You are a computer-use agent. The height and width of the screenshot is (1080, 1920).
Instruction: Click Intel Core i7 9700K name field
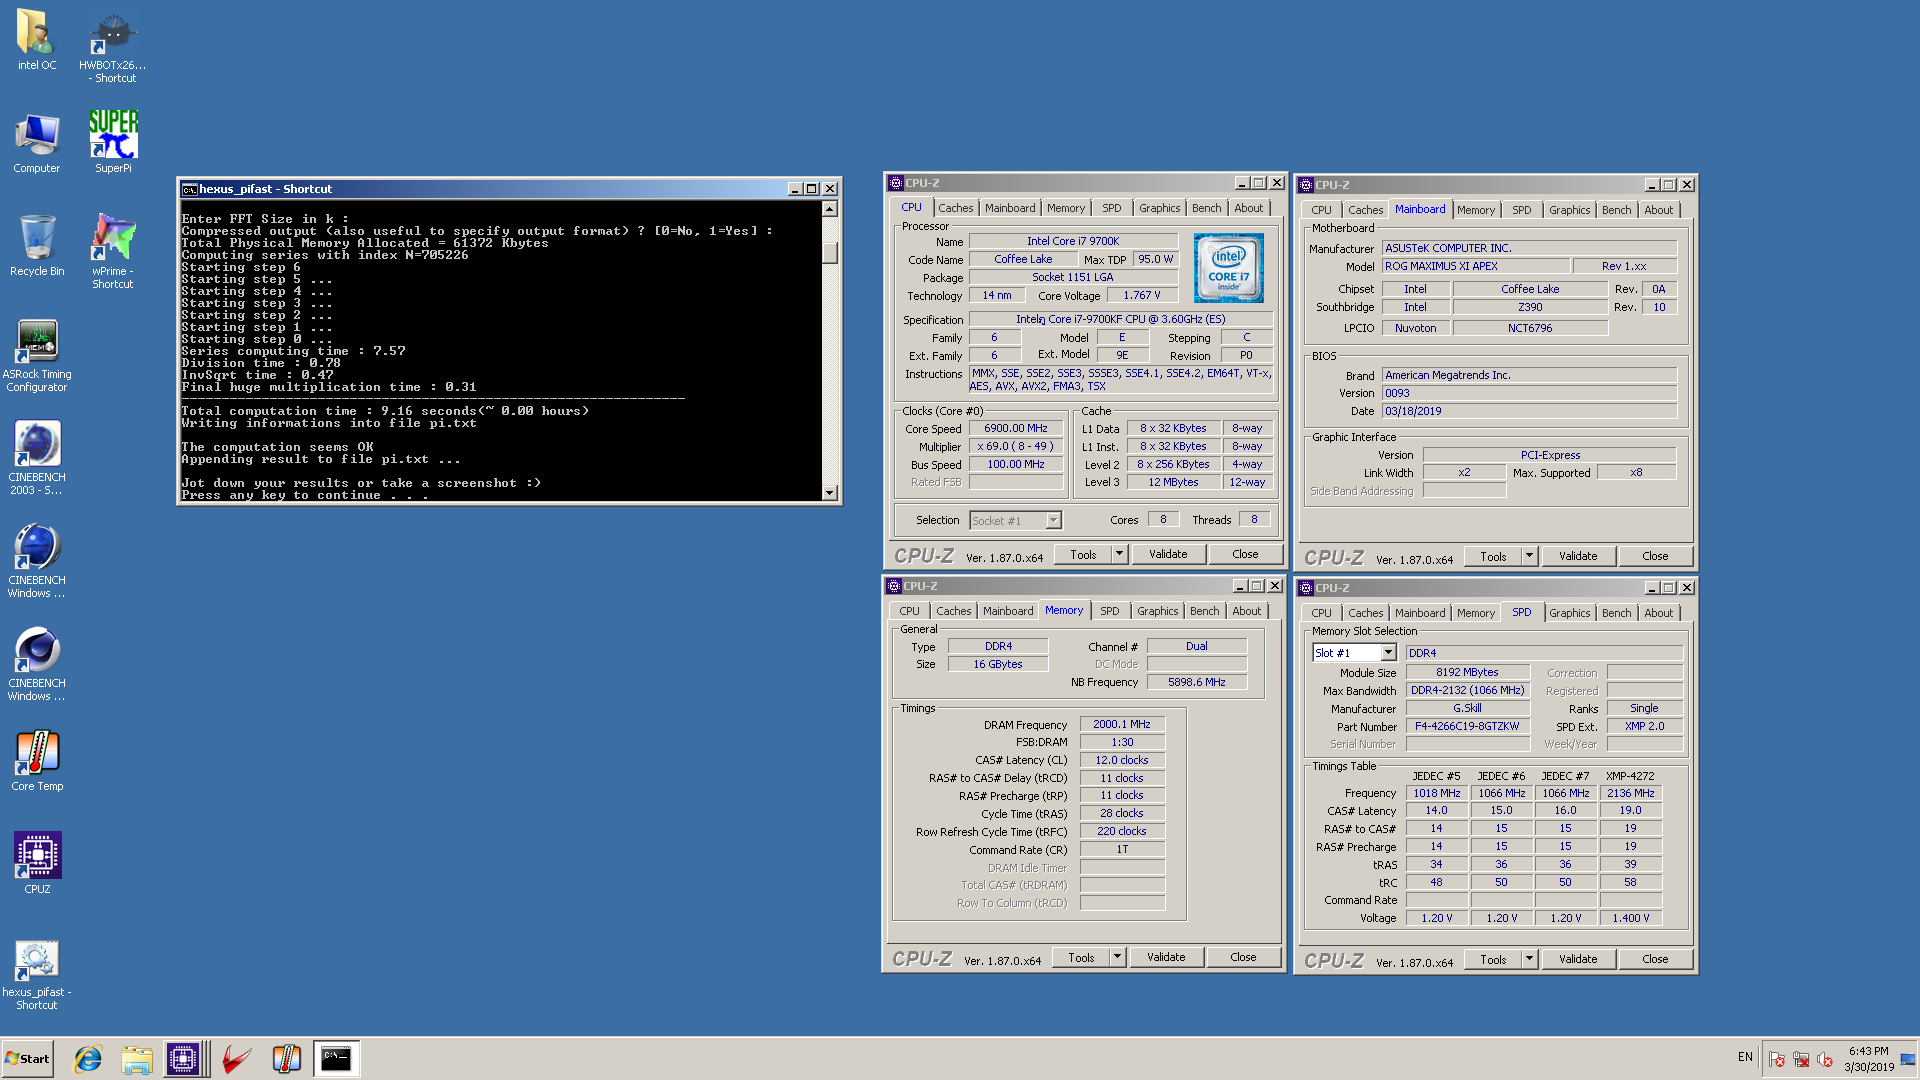pyautogui.click(x=1073, y=241)
